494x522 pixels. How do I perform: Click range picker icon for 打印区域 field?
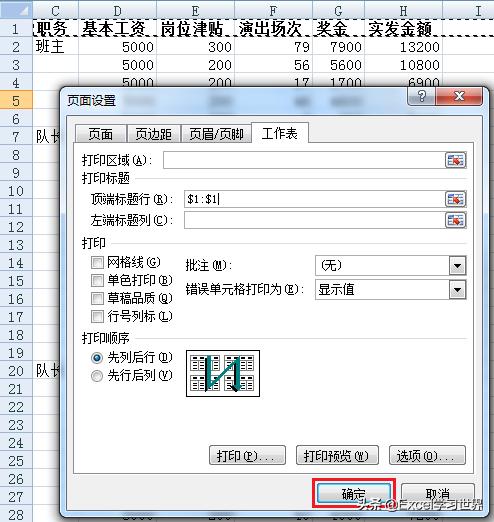[455, 160]
